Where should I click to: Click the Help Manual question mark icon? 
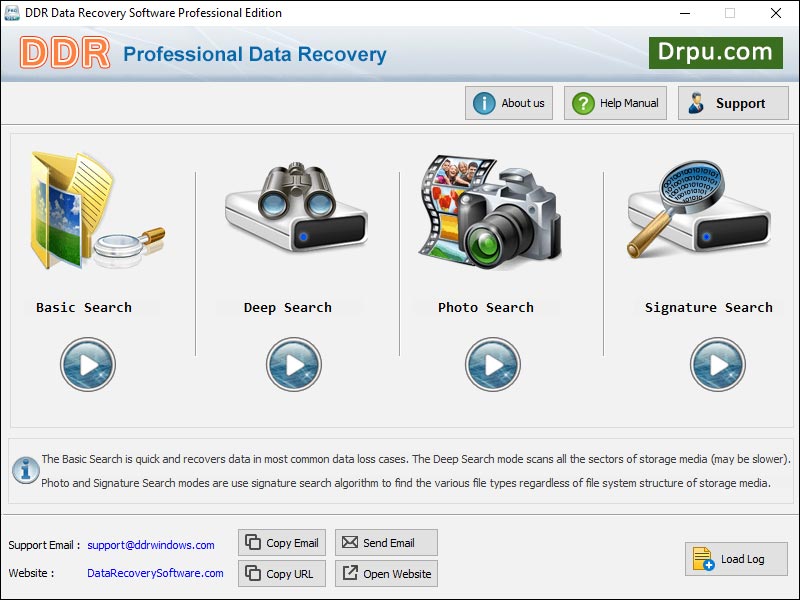583,102
